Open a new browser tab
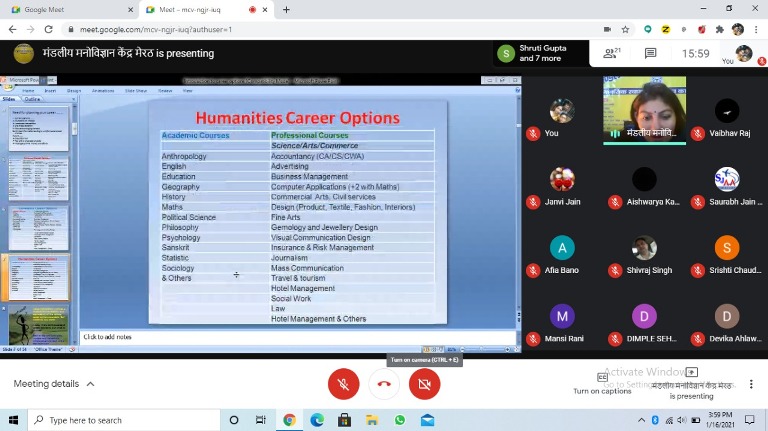Viewport: 768px width, 431px height. click(x=286, y=10)
